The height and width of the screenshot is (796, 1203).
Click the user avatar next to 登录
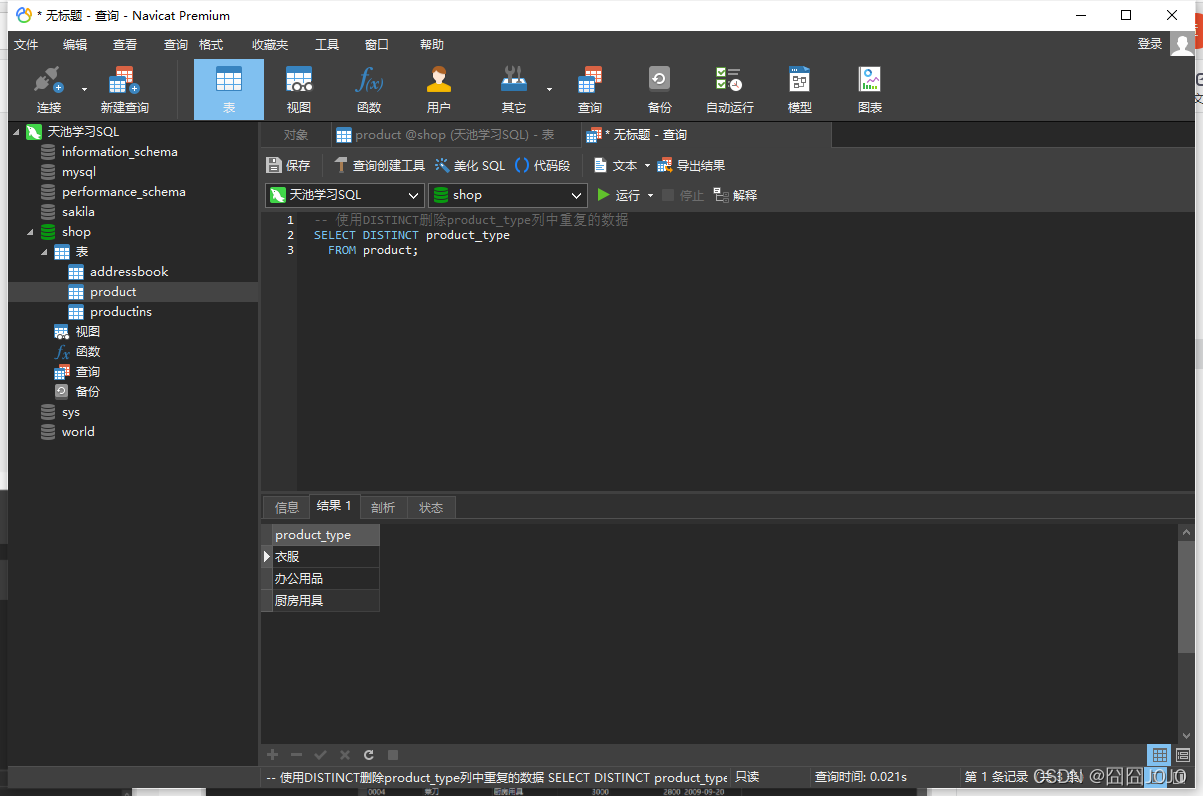click(1183, 43)
